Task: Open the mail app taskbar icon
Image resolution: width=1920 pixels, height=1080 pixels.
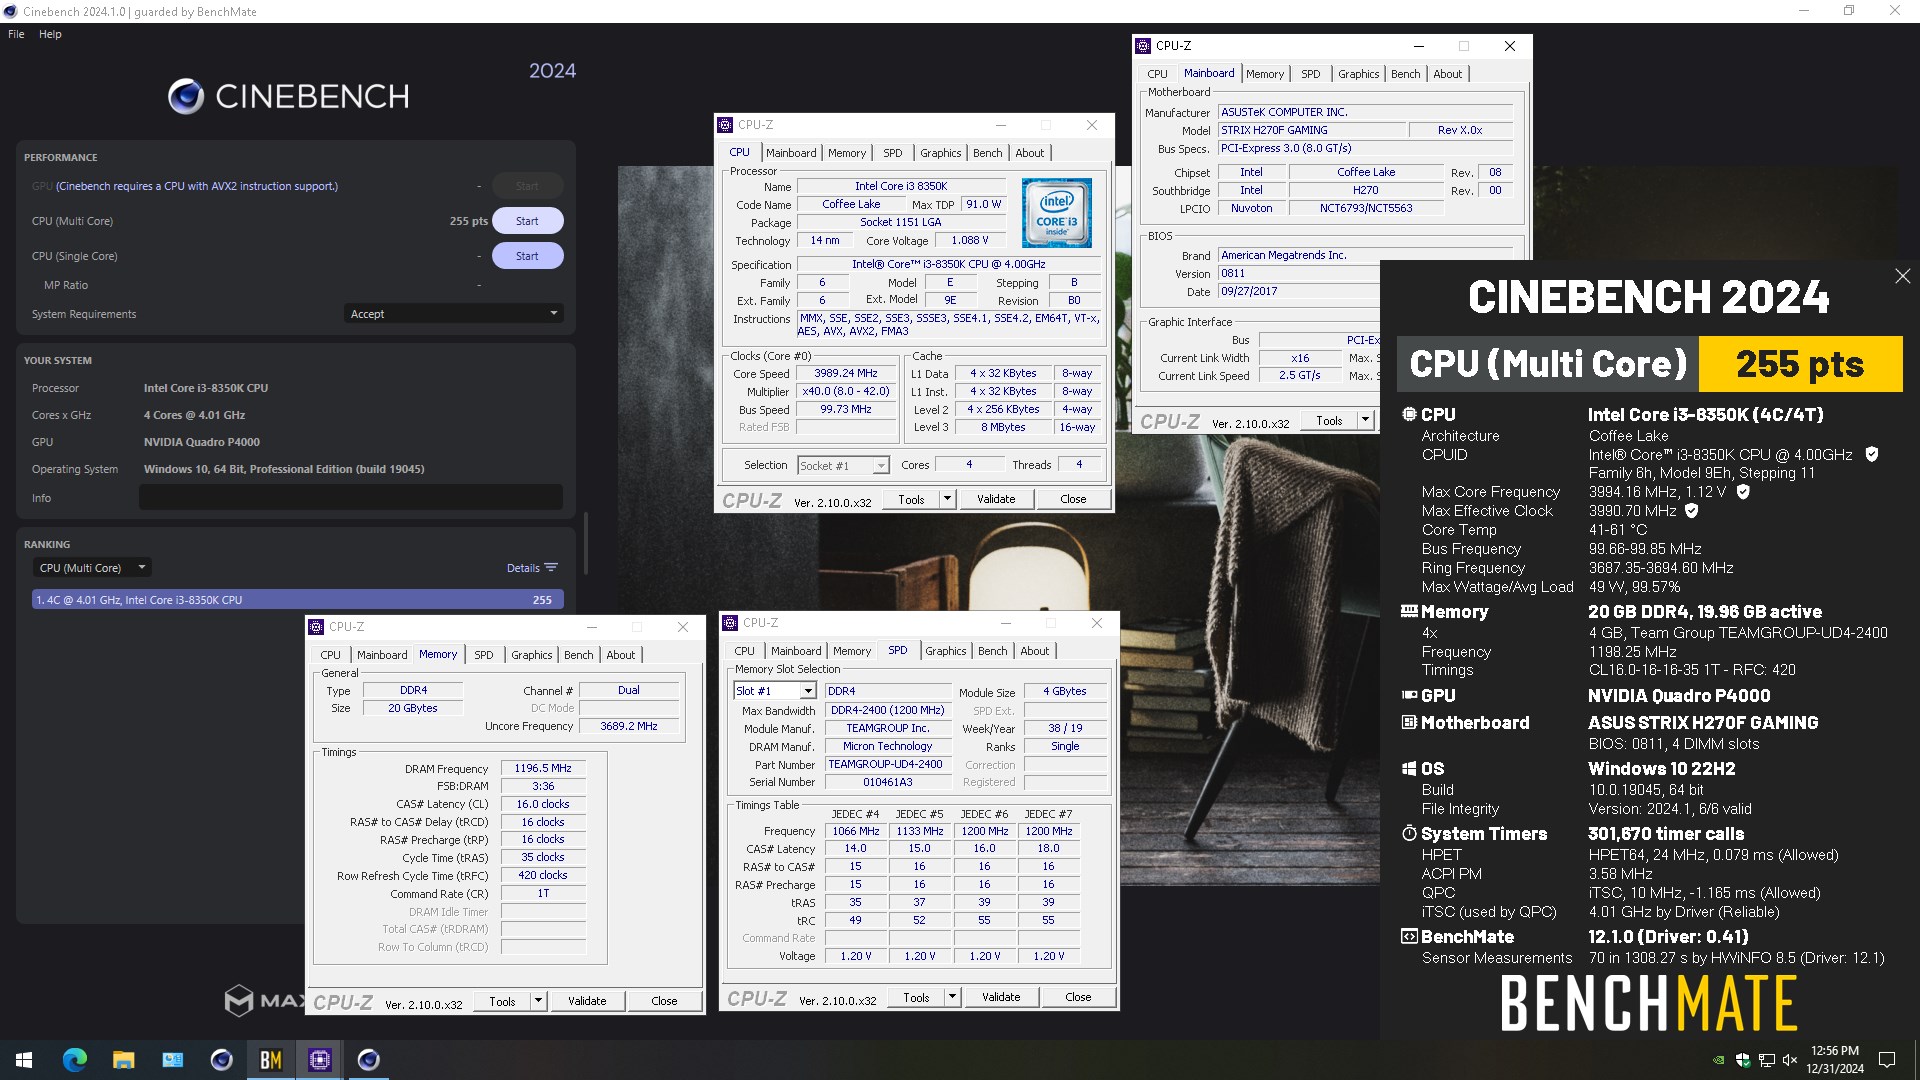Action: [x=173, y=1060]
